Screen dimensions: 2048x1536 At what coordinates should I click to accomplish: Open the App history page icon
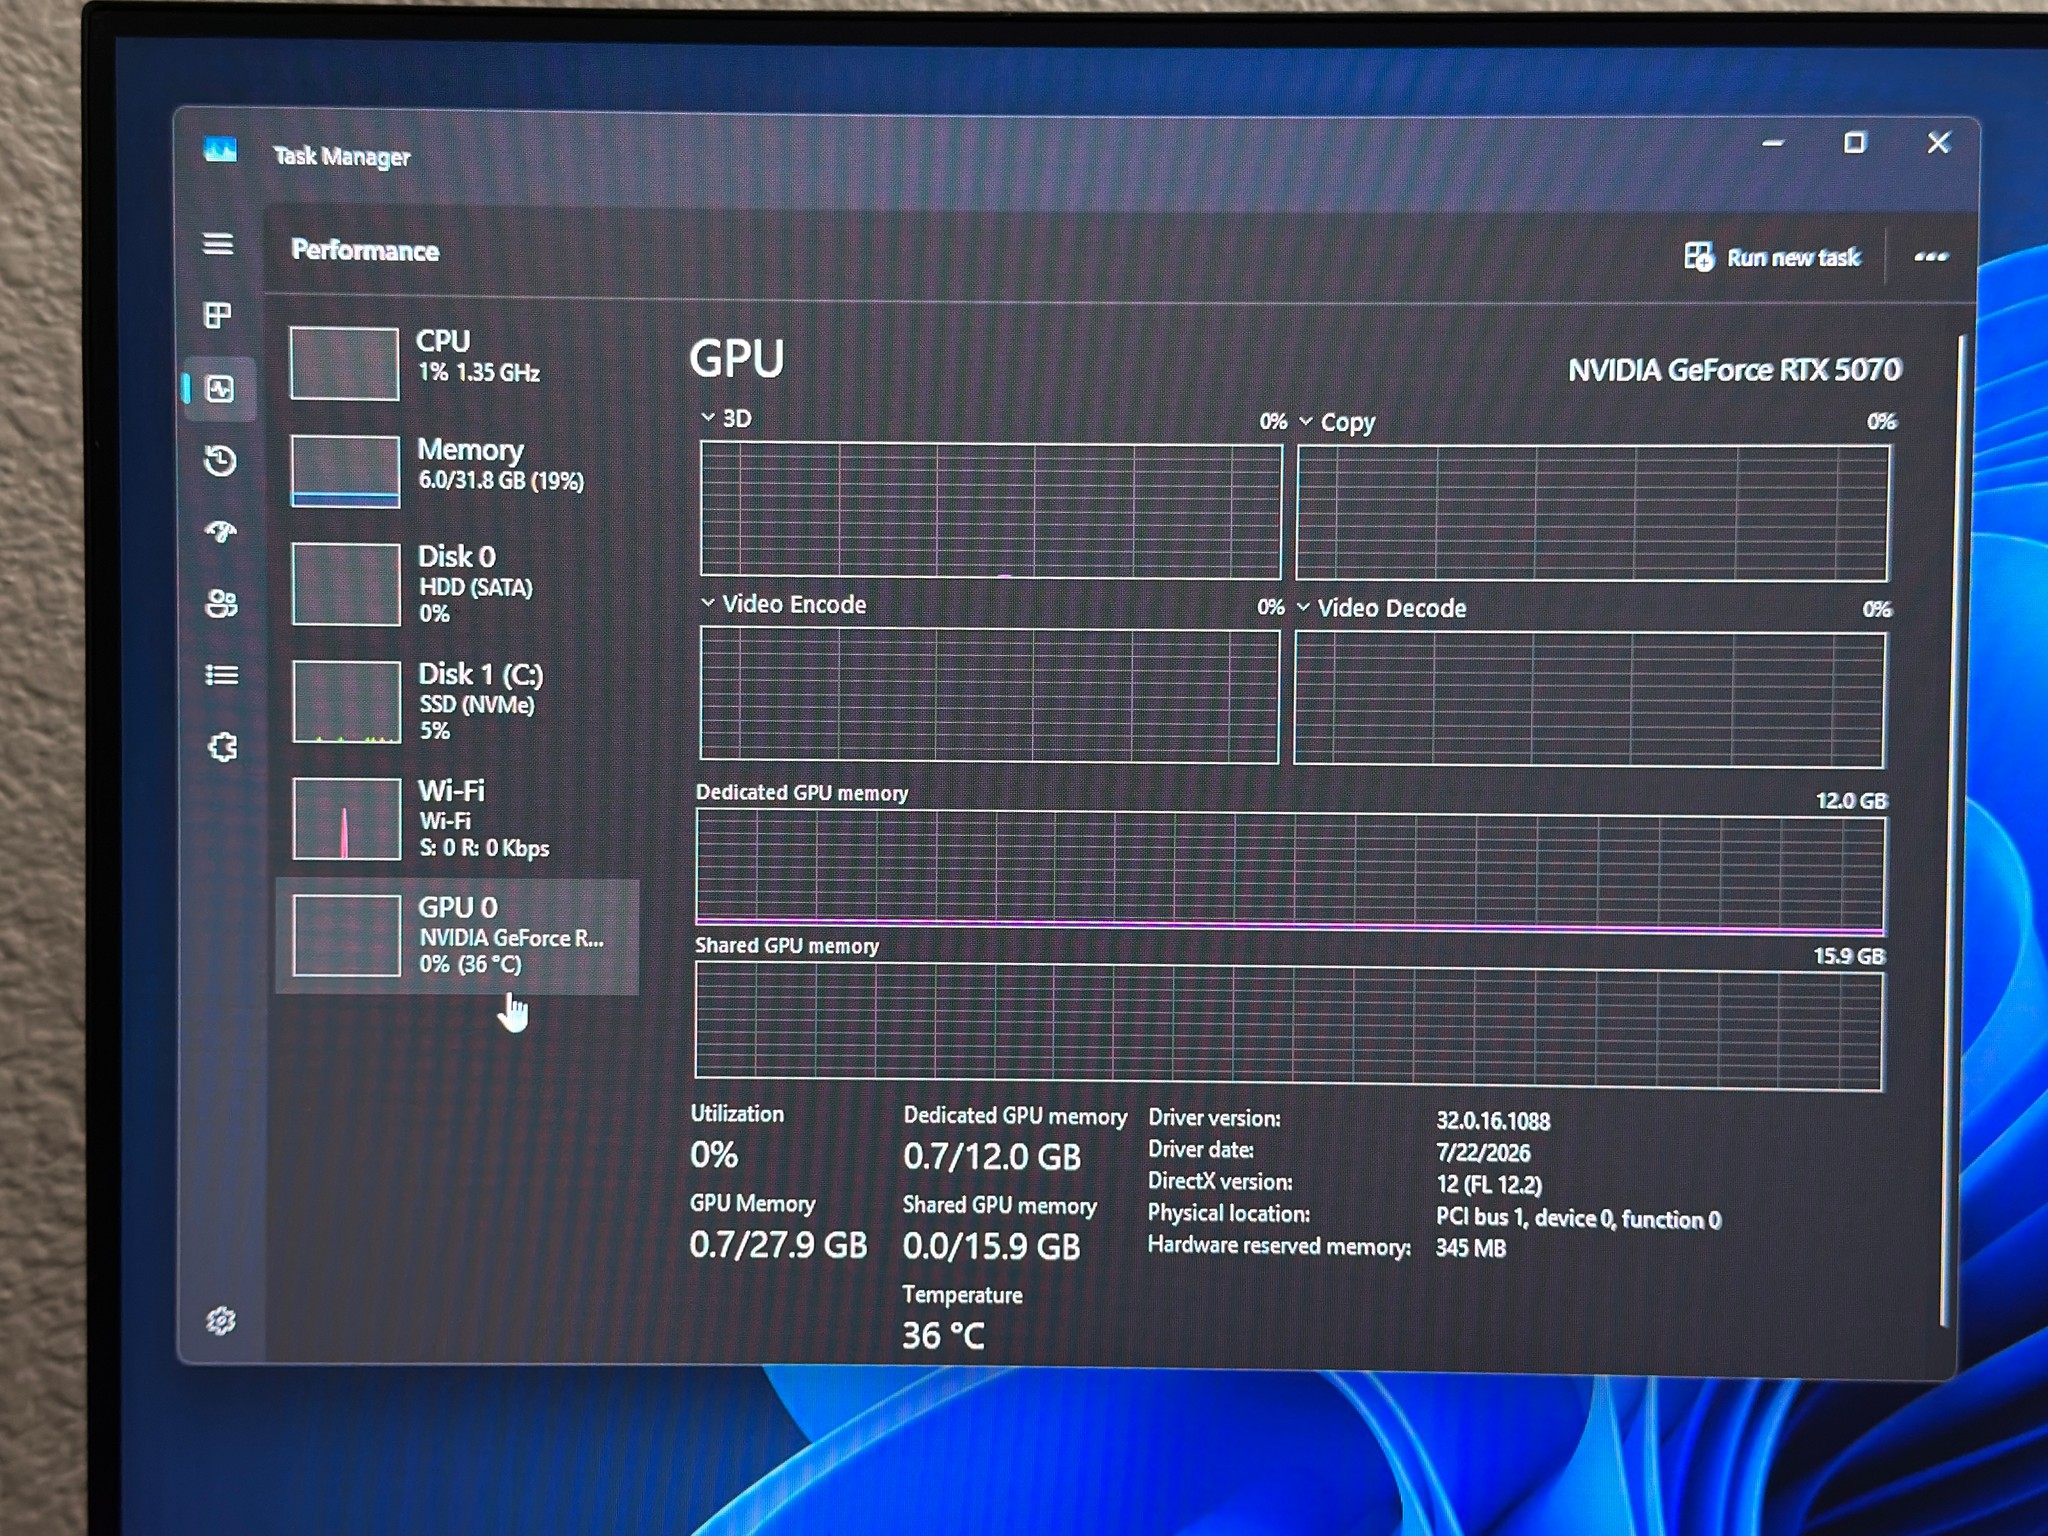220,460
